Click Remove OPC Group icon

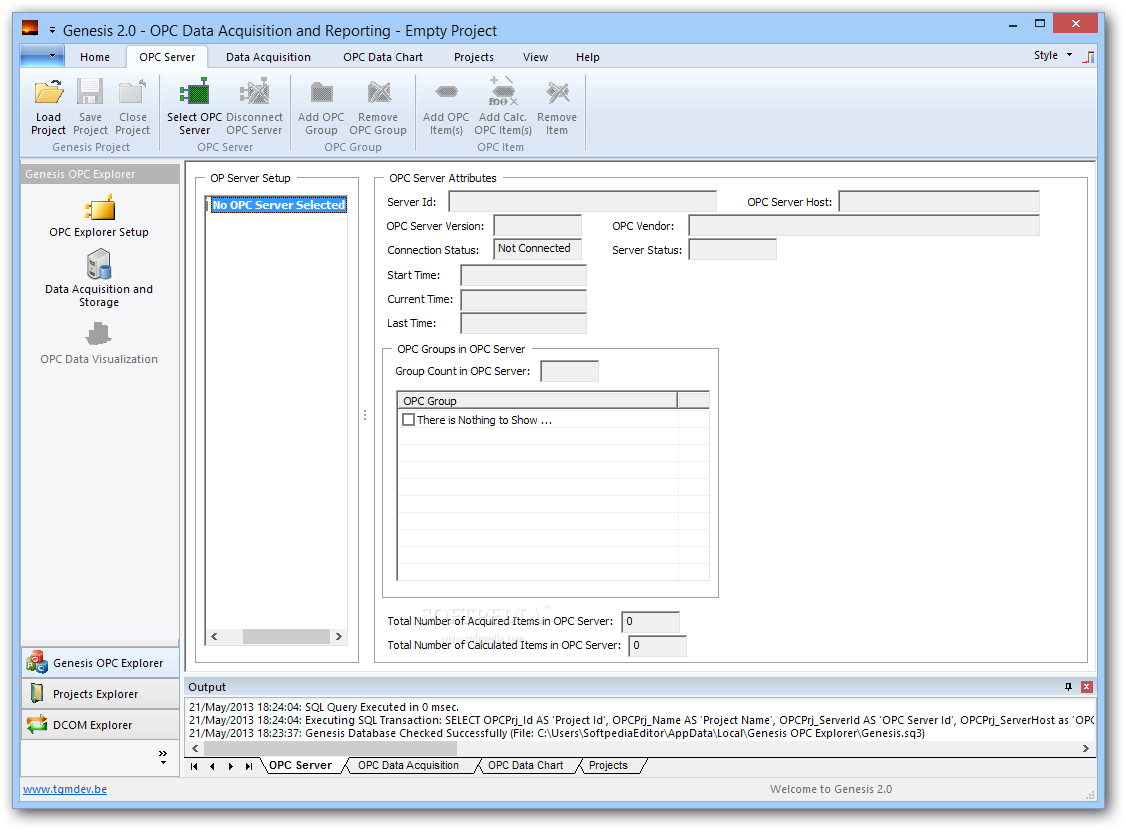click(x=378, y=92)
